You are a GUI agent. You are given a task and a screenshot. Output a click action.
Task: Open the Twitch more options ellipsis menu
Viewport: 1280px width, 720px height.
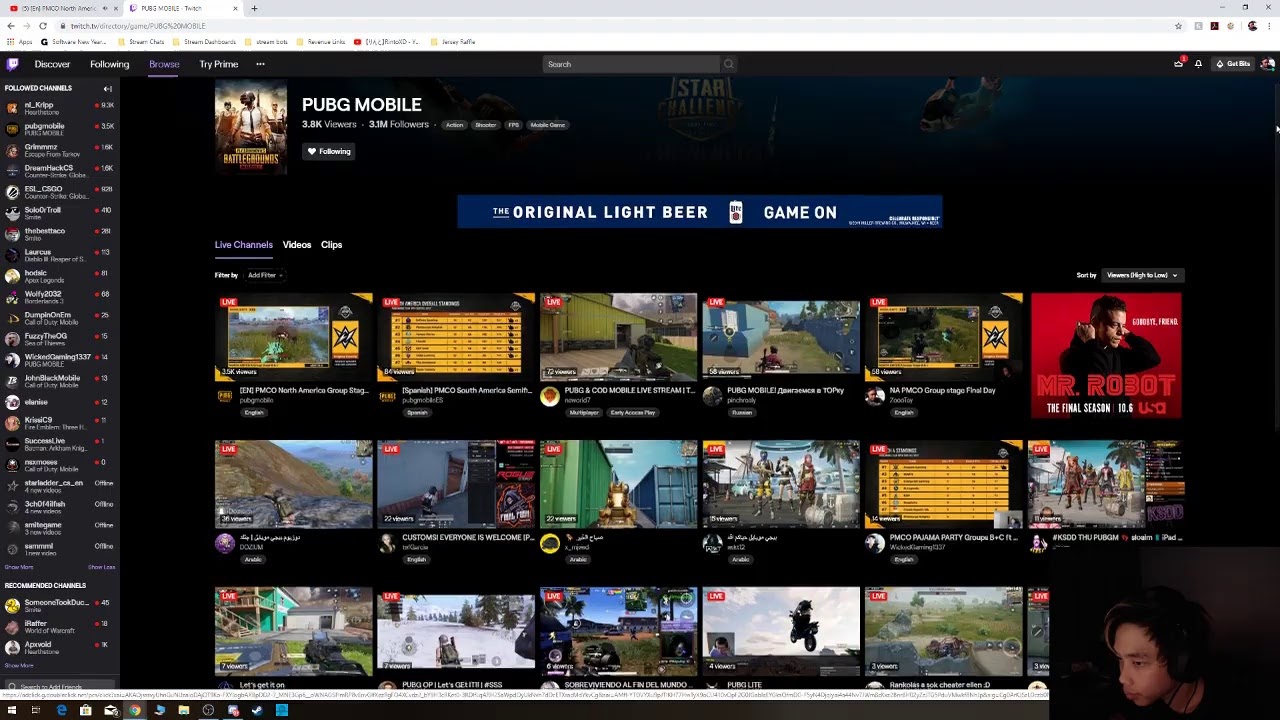(x=260, y=64)
